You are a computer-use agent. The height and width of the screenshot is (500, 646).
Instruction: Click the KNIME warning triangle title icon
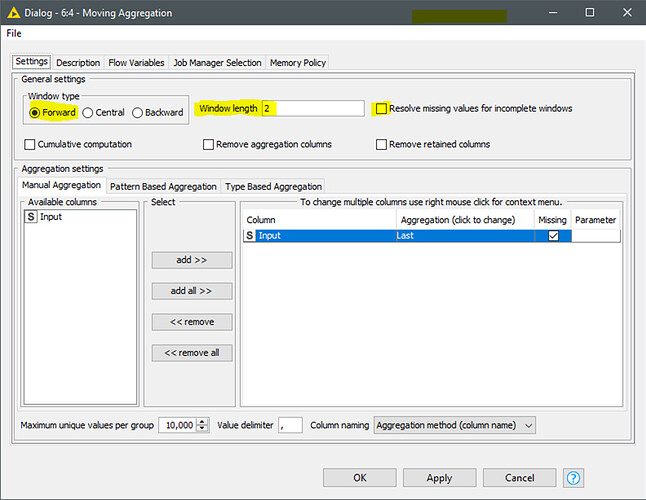(13, 13)
